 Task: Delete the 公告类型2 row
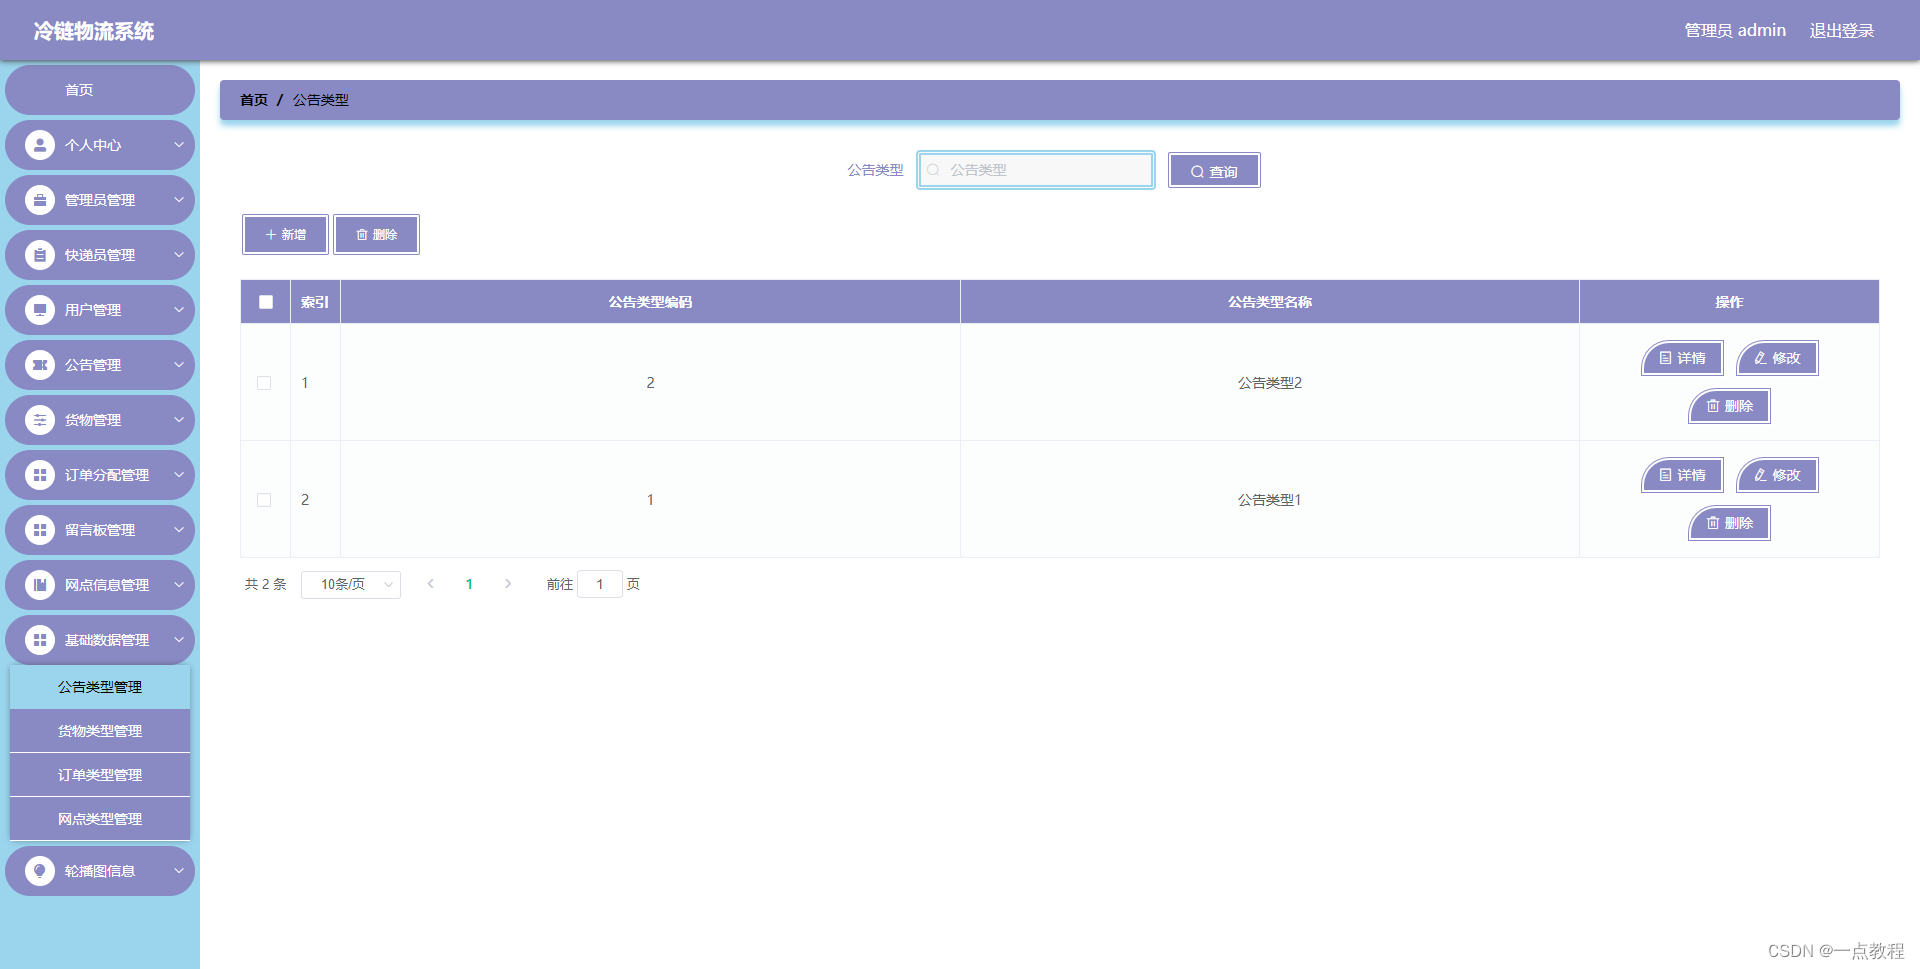(1730, 406)
